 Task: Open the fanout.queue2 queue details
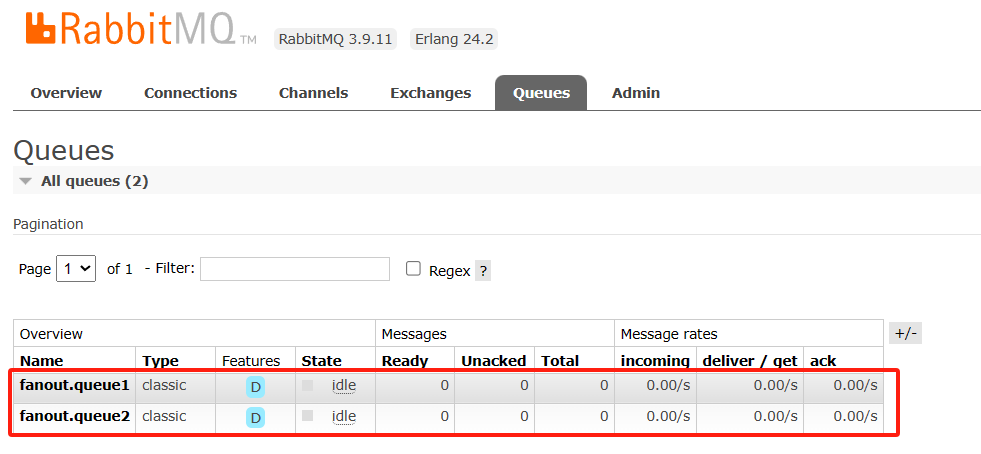pos(75,416)
